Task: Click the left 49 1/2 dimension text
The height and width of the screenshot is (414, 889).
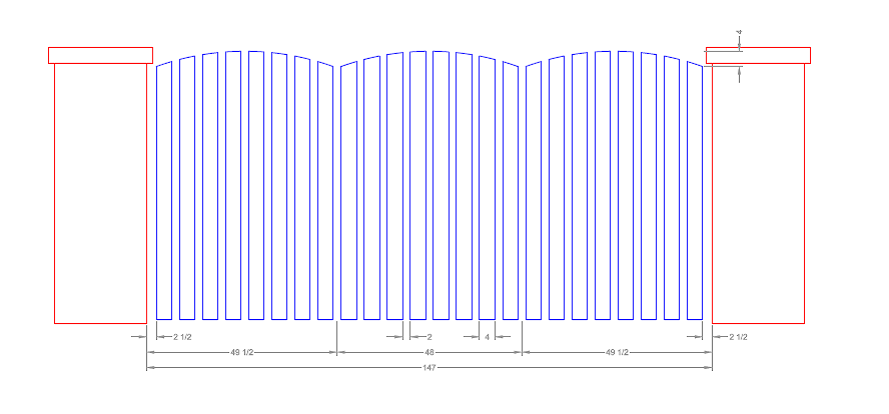Action: coord(242,352)
